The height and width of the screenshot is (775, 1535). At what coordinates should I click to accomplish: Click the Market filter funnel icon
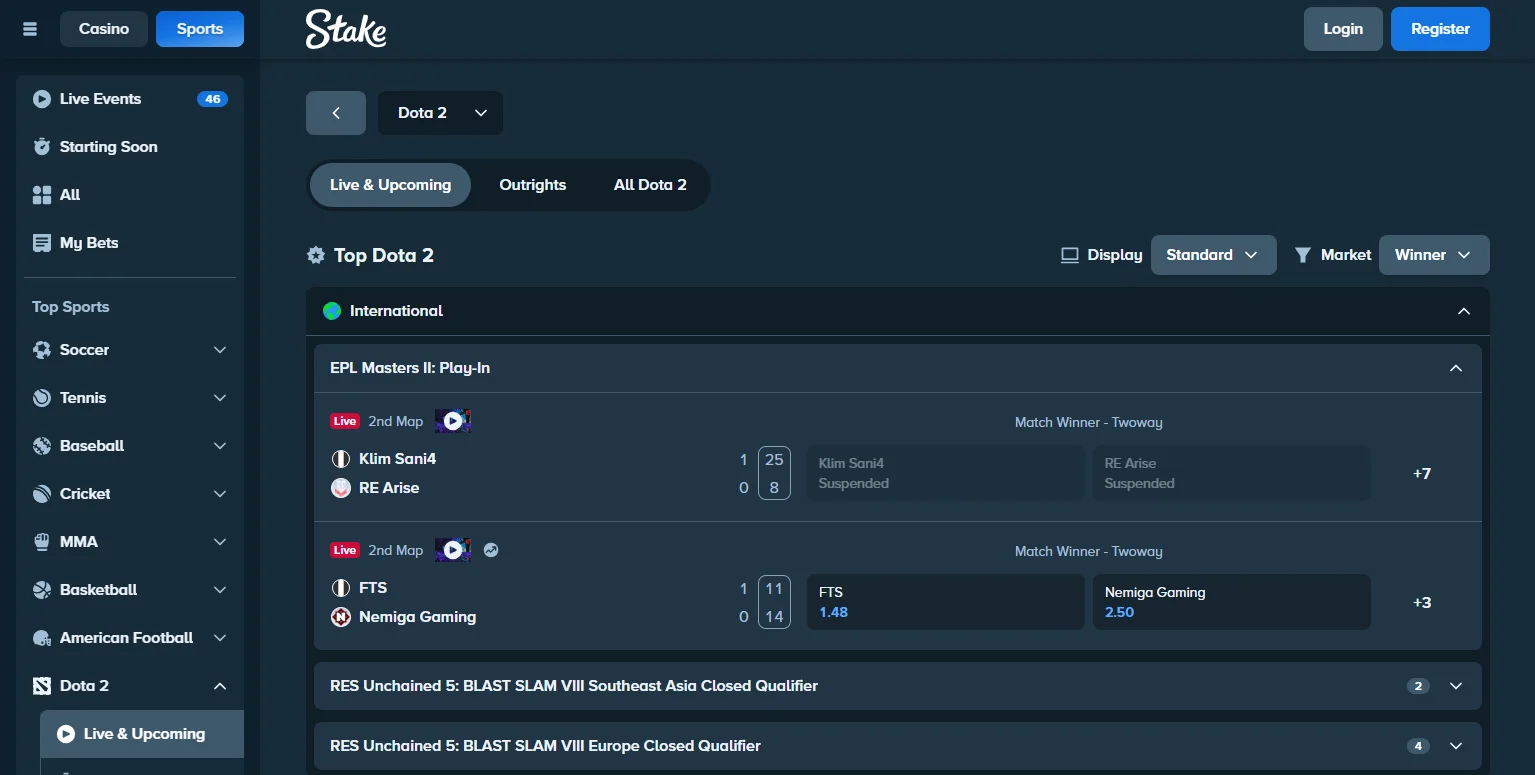coord(1303,255)
